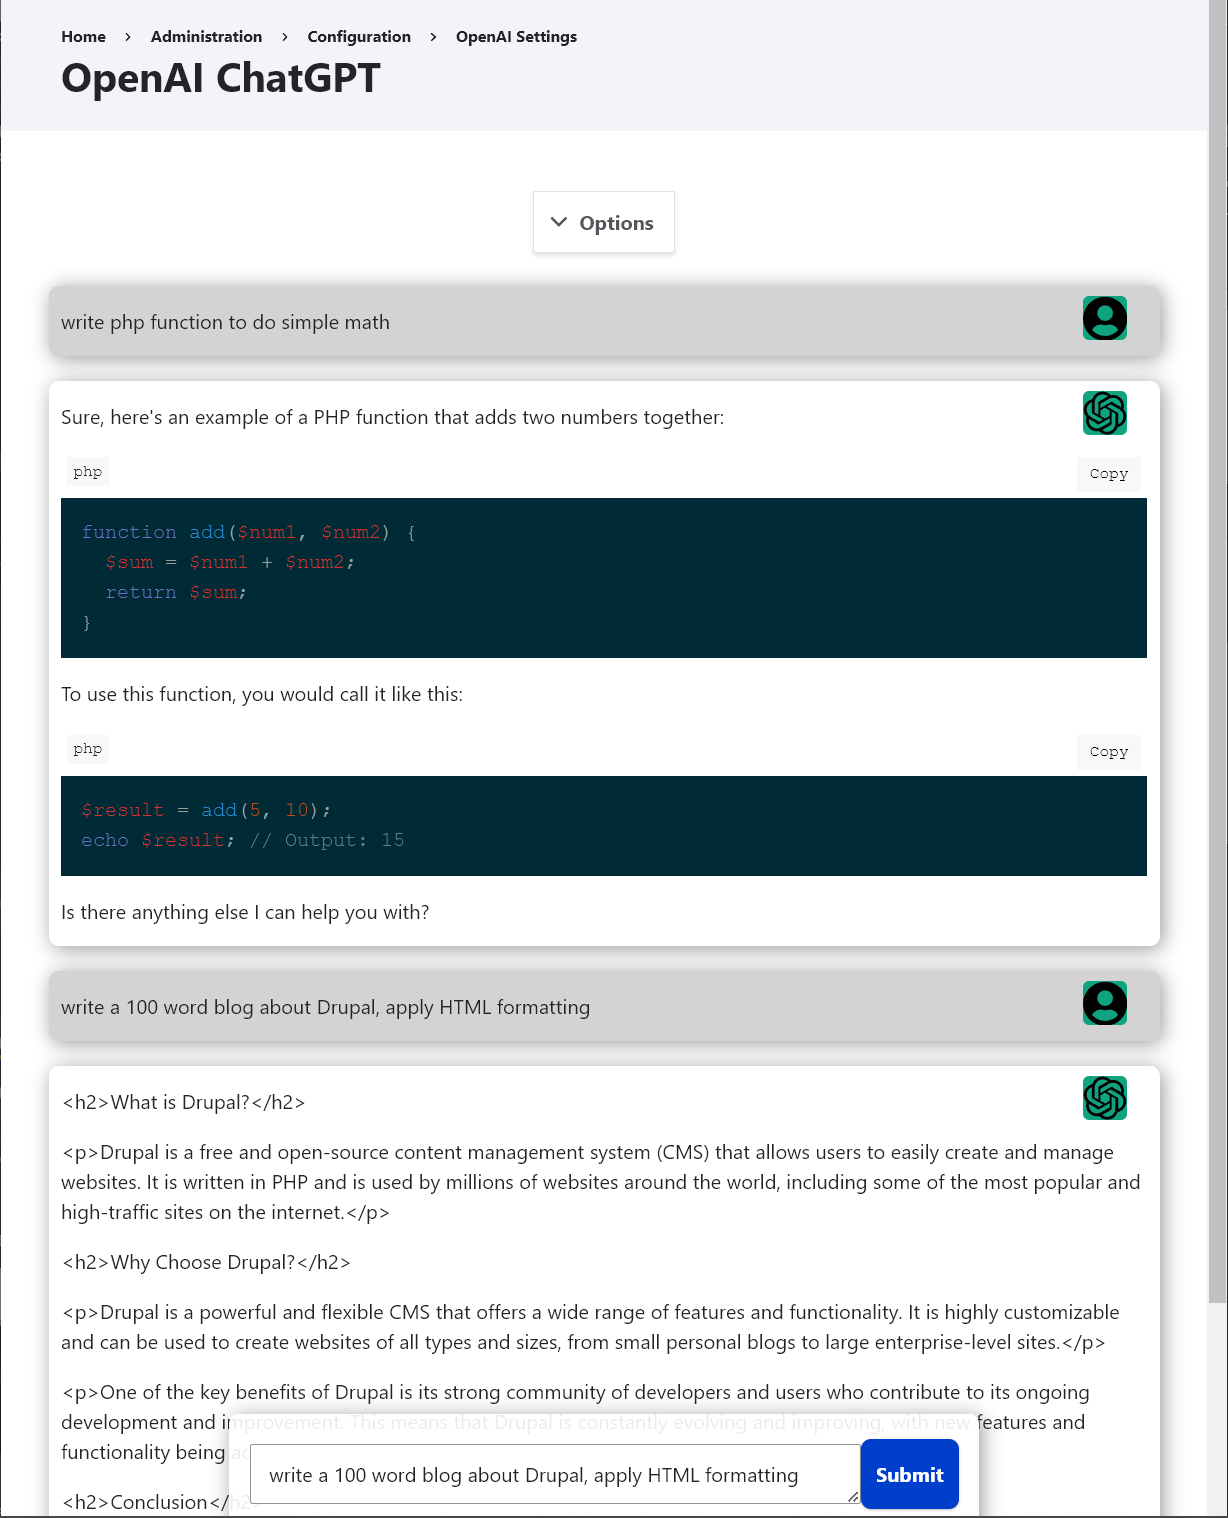Viewport: 1228px width, 1518px height.
Task: Click the 'OpenAI ChatGPT' page title
Action: click(x=221, y=78)
